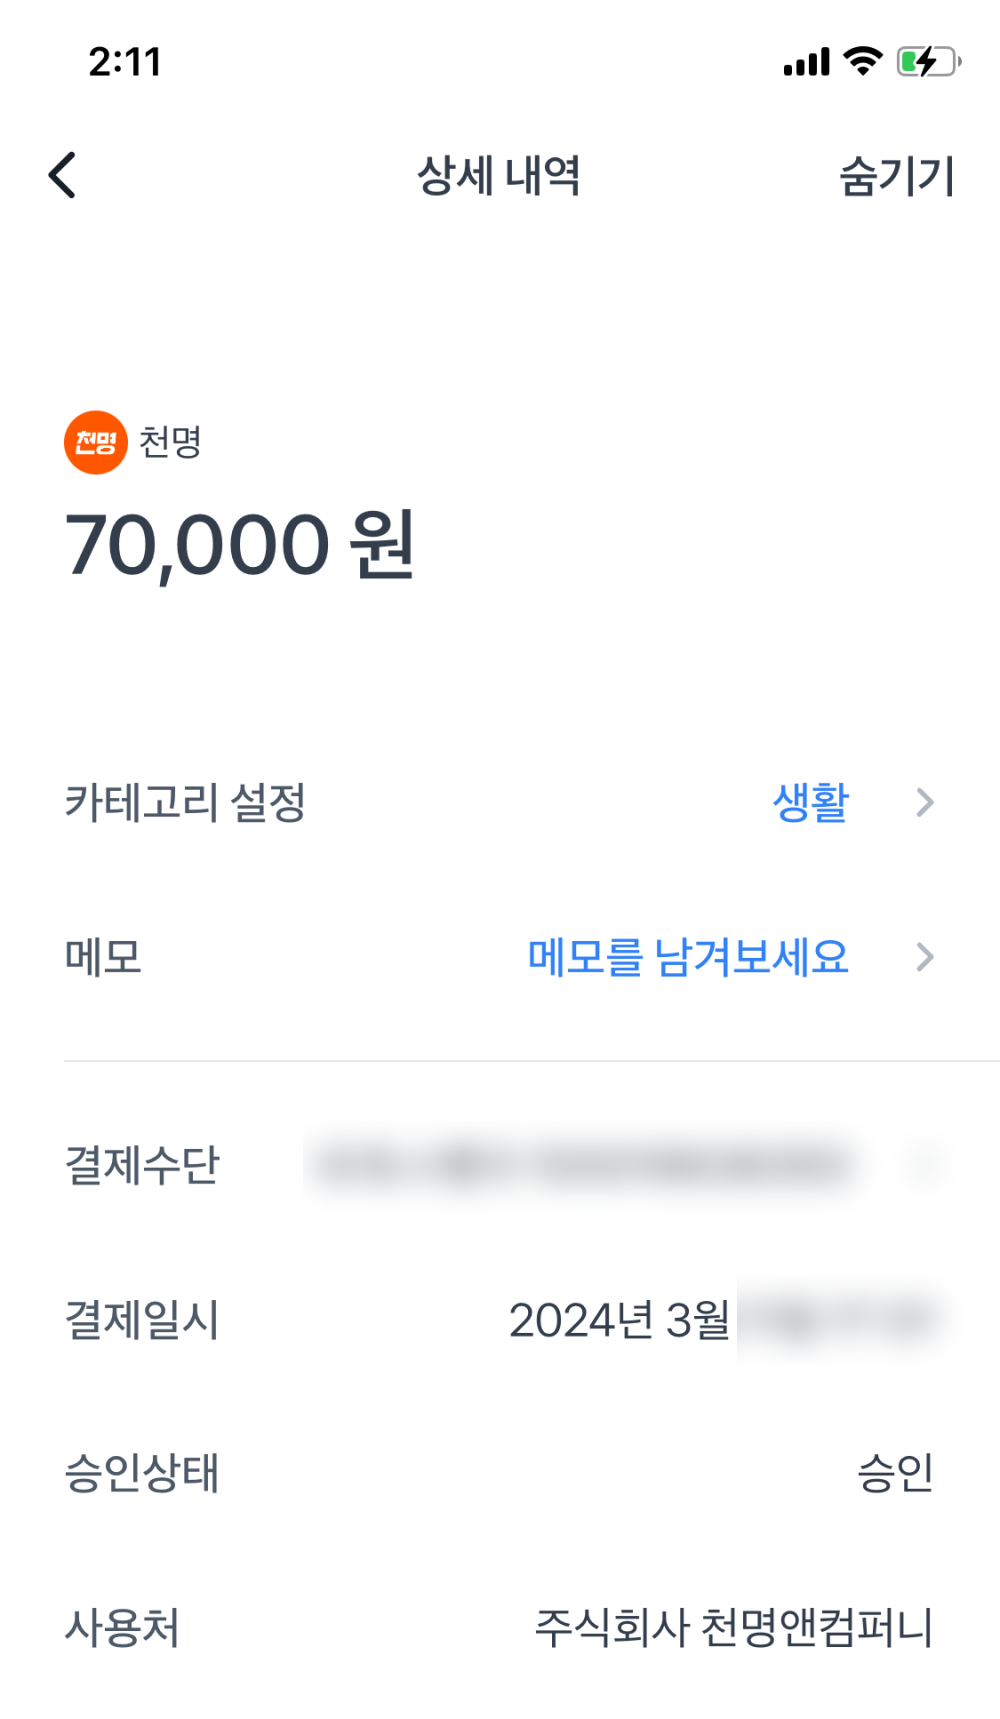Tap the 70,000 원 amount
The width and height of the screenshot is (1000, 1719).
240,545
